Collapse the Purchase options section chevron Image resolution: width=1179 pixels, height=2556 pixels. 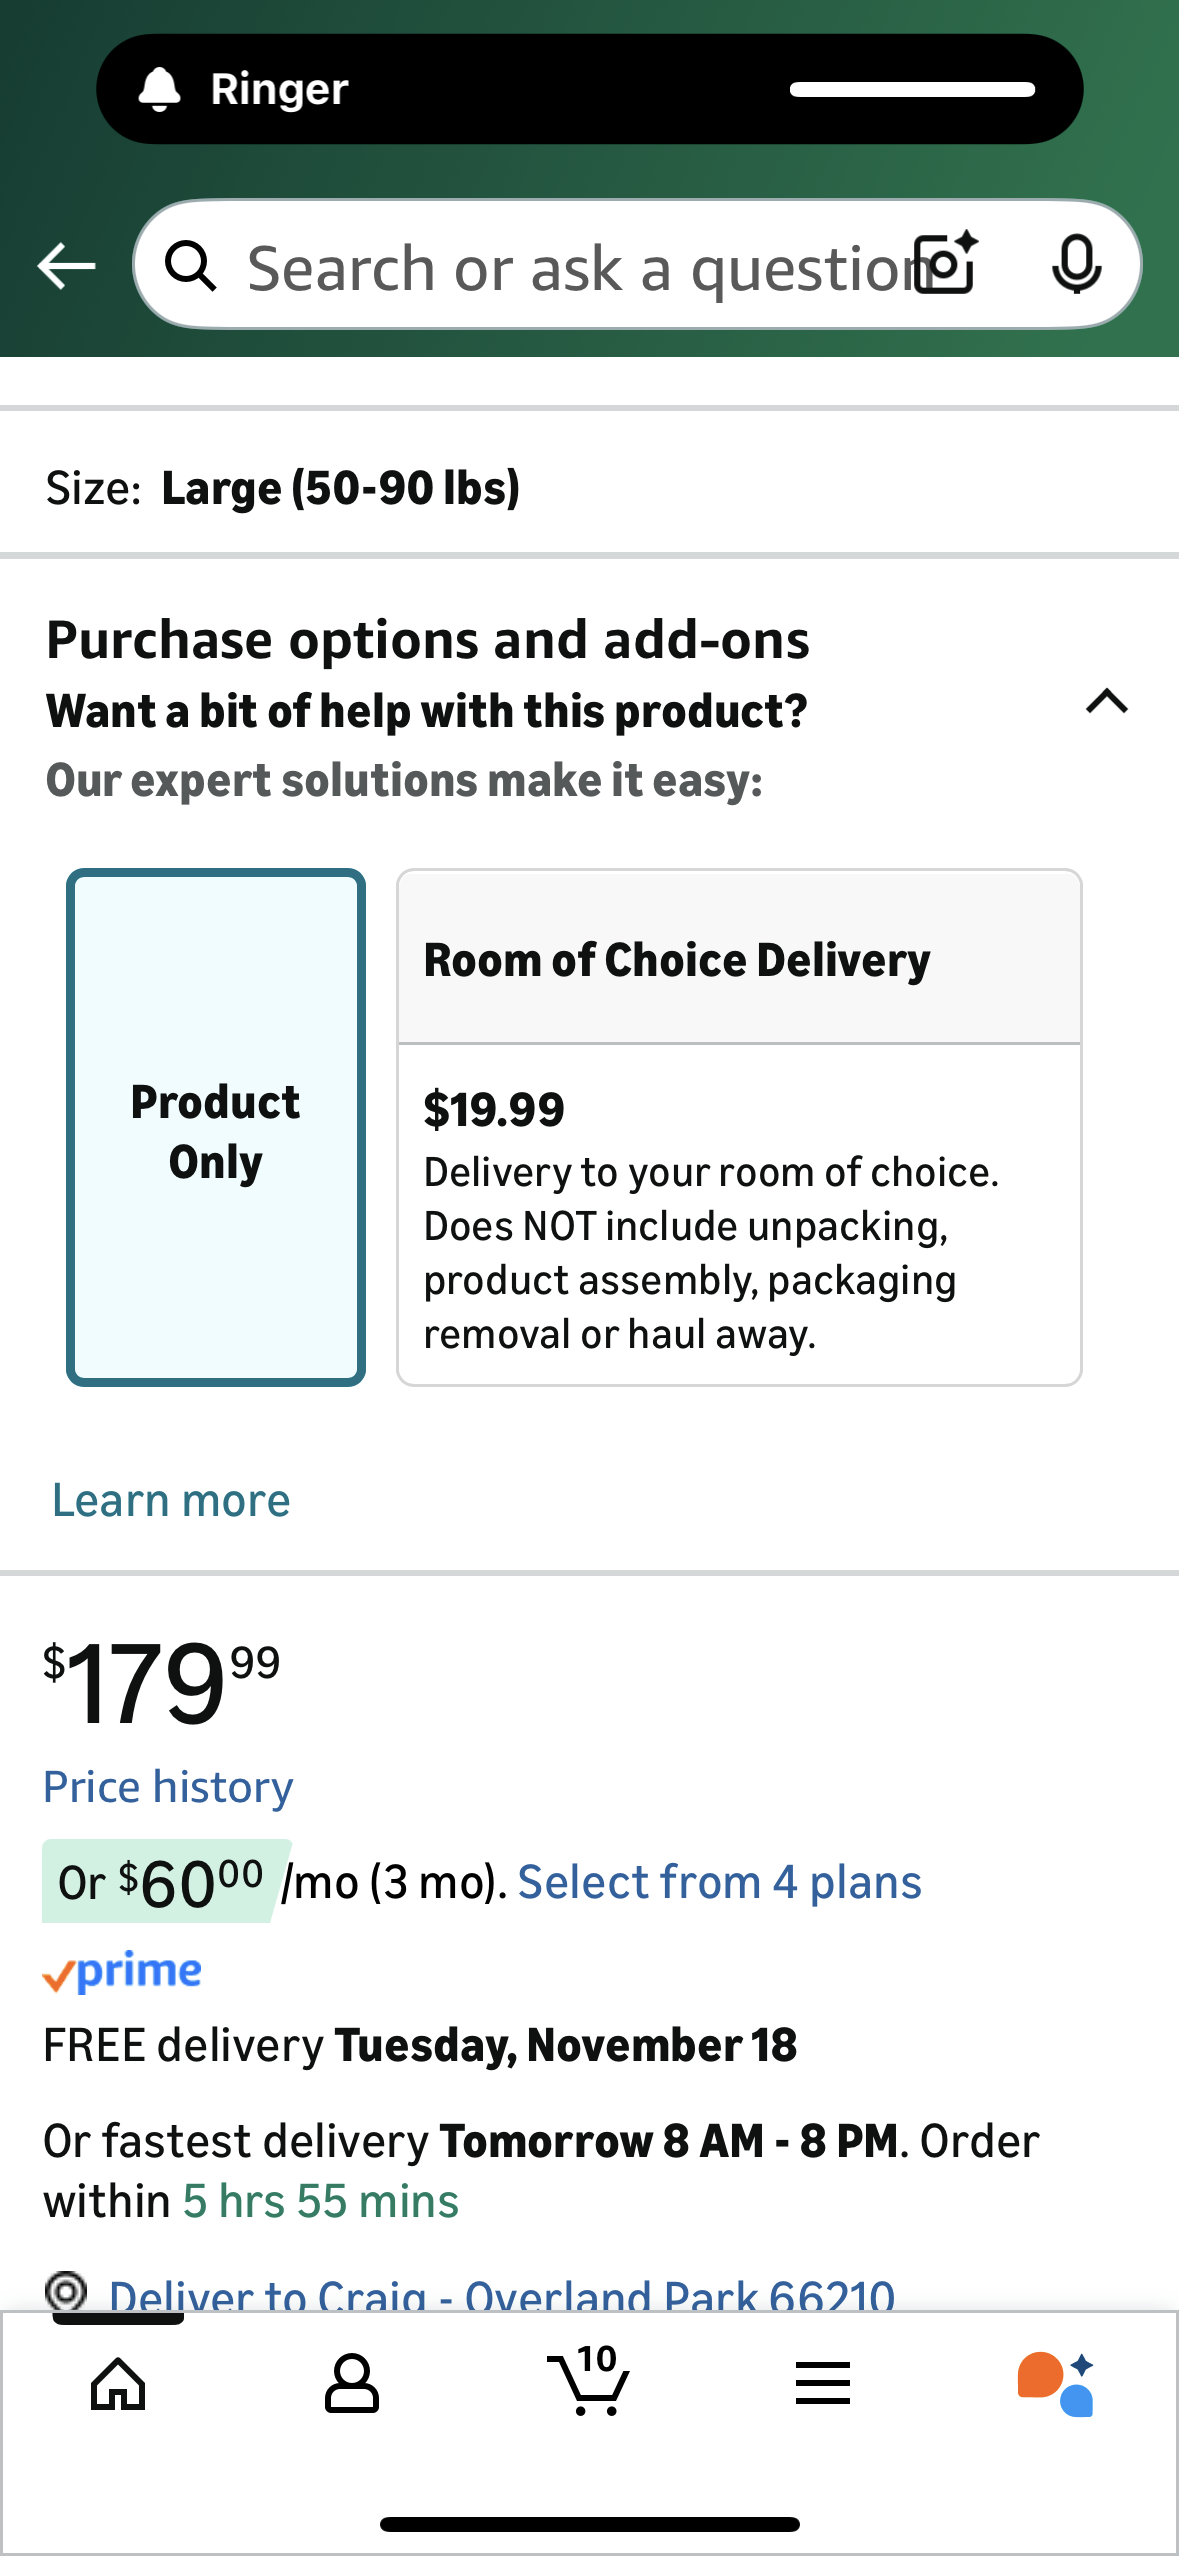[1107, 702]
